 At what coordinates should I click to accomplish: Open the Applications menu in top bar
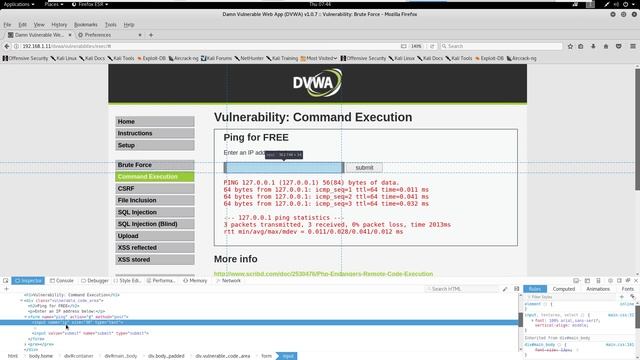(x=19, y=4)
